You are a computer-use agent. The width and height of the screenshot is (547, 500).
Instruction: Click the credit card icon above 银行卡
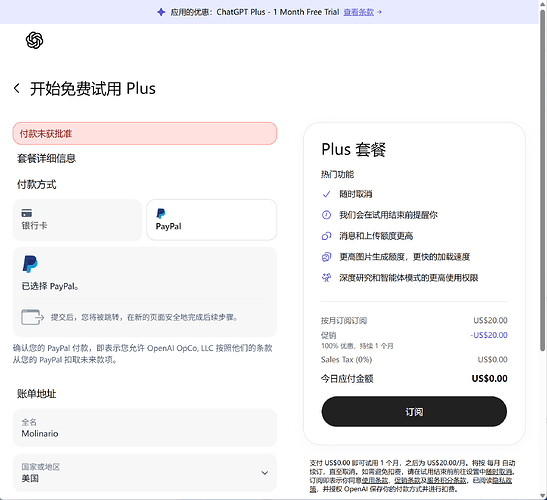pyautogui.click(x=27, y=213)
